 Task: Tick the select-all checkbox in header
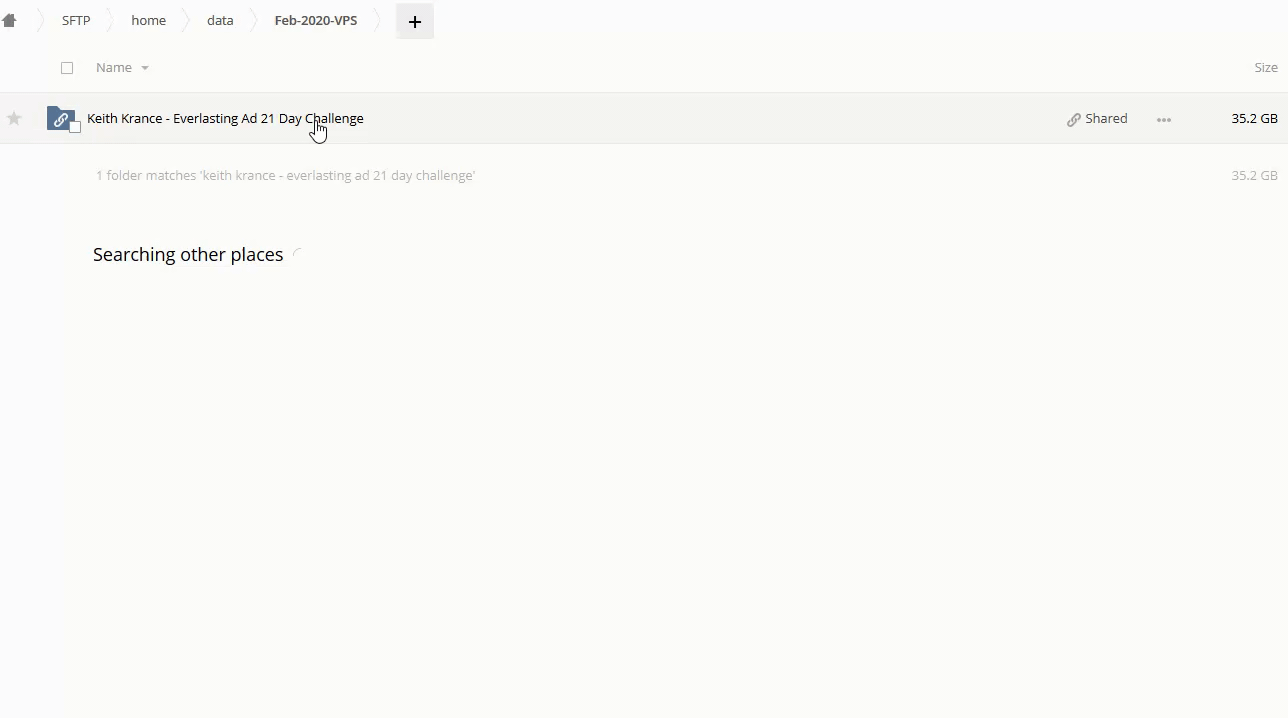click(x=67, y=68)
